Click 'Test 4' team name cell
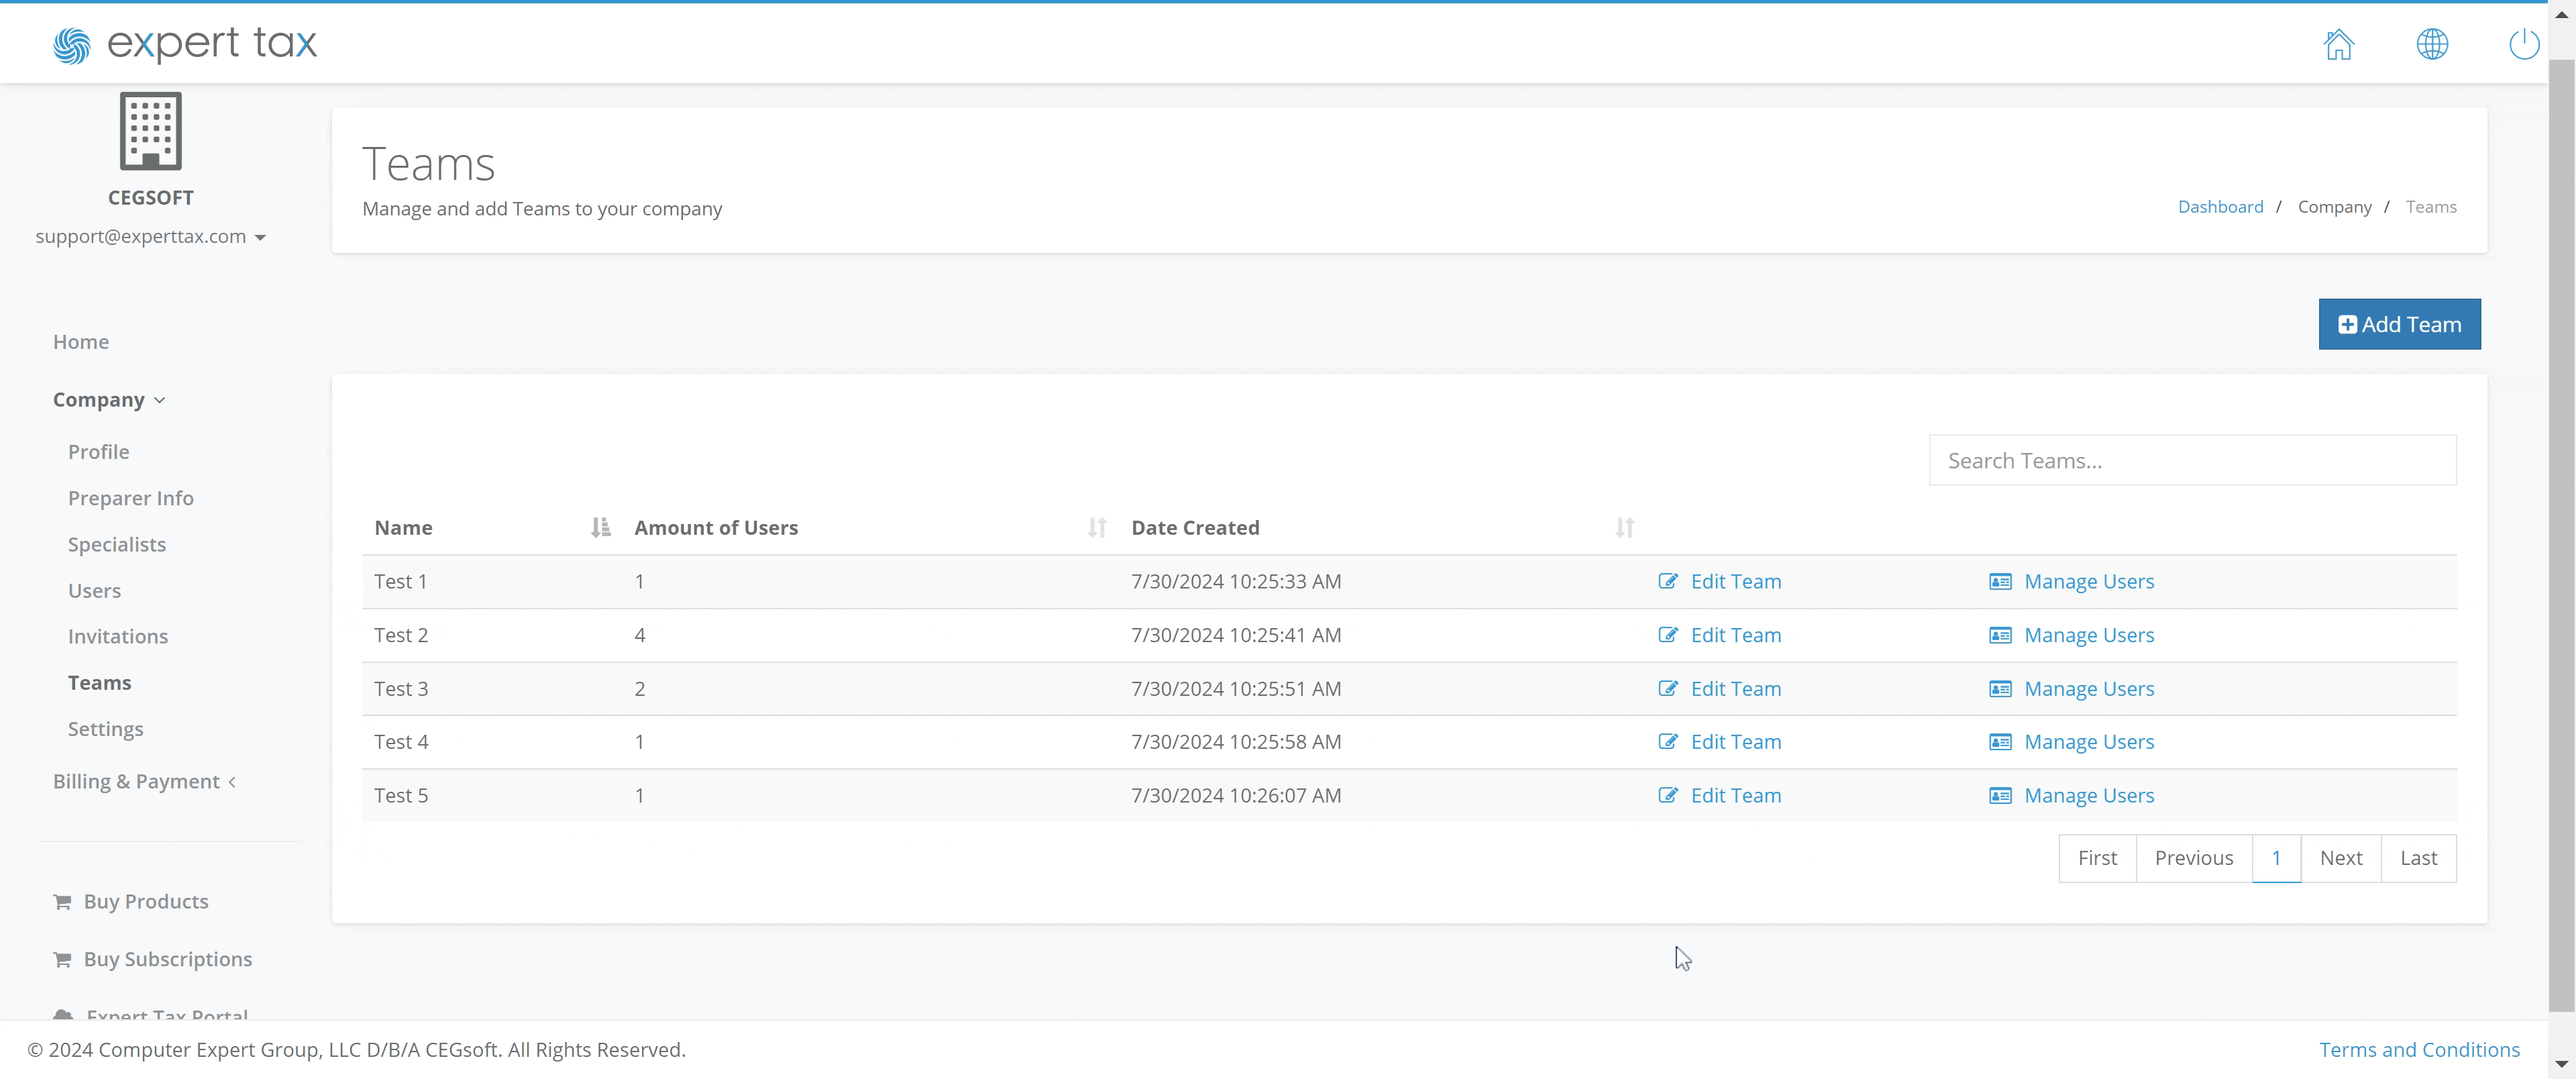 pyautogui.click(x=401, y=741)
